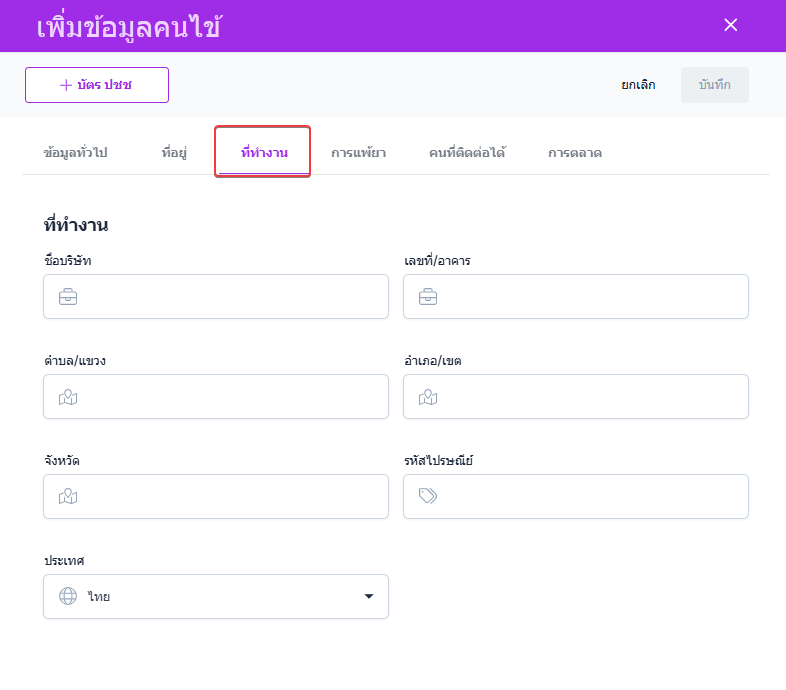
Task: Click the tag icon in postal code field
Action: click(428, 497)
